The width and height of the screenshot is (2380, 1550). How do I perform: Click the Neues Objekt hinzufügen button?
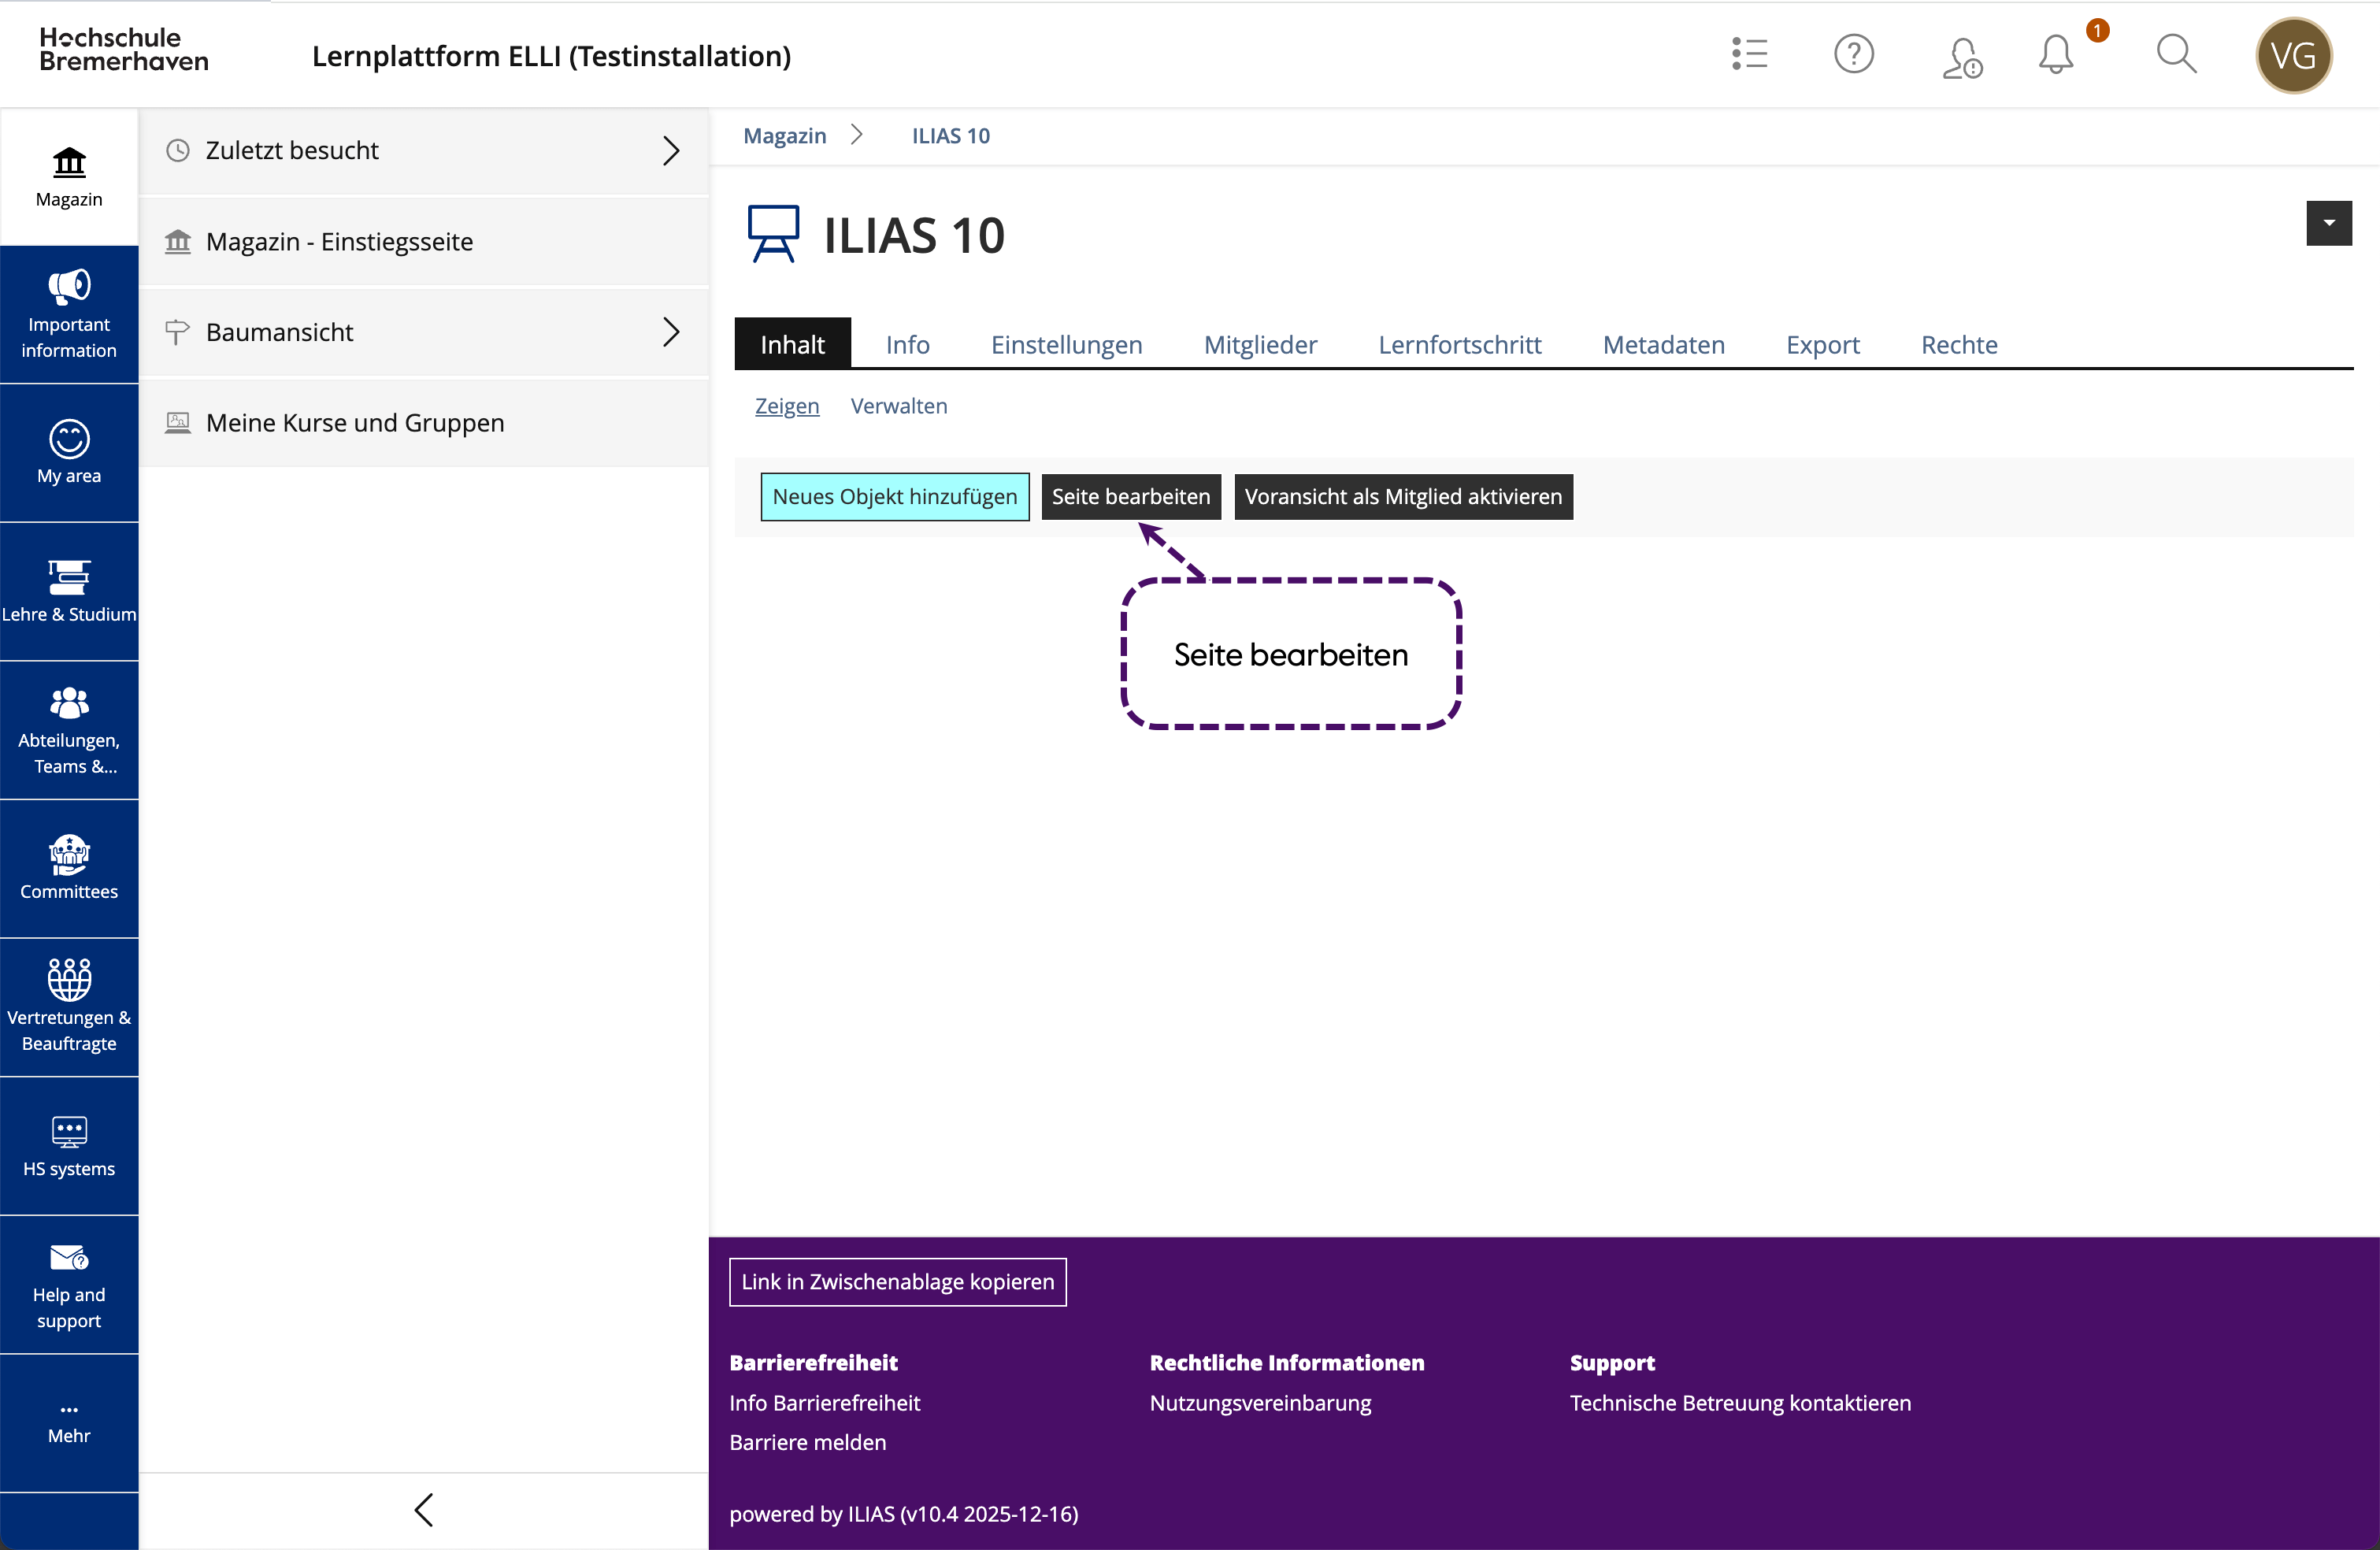coord(894,497)
